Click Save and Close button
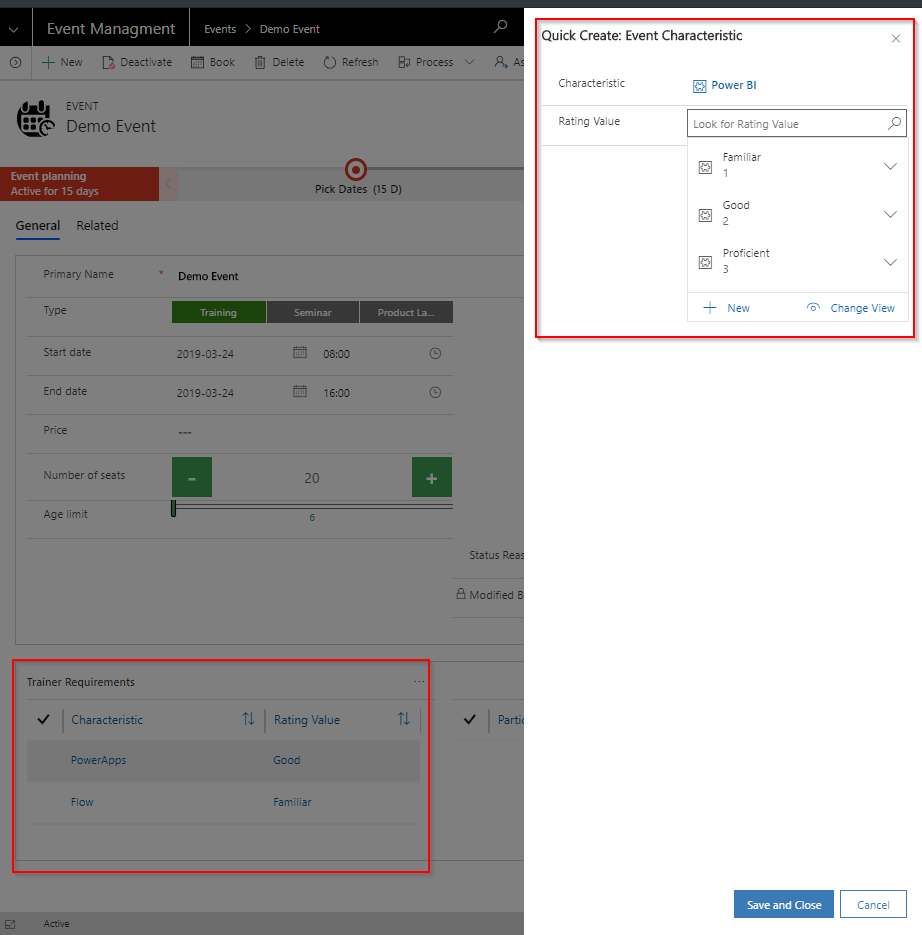The width and height of the screenshot is (922, 935). 783,905
